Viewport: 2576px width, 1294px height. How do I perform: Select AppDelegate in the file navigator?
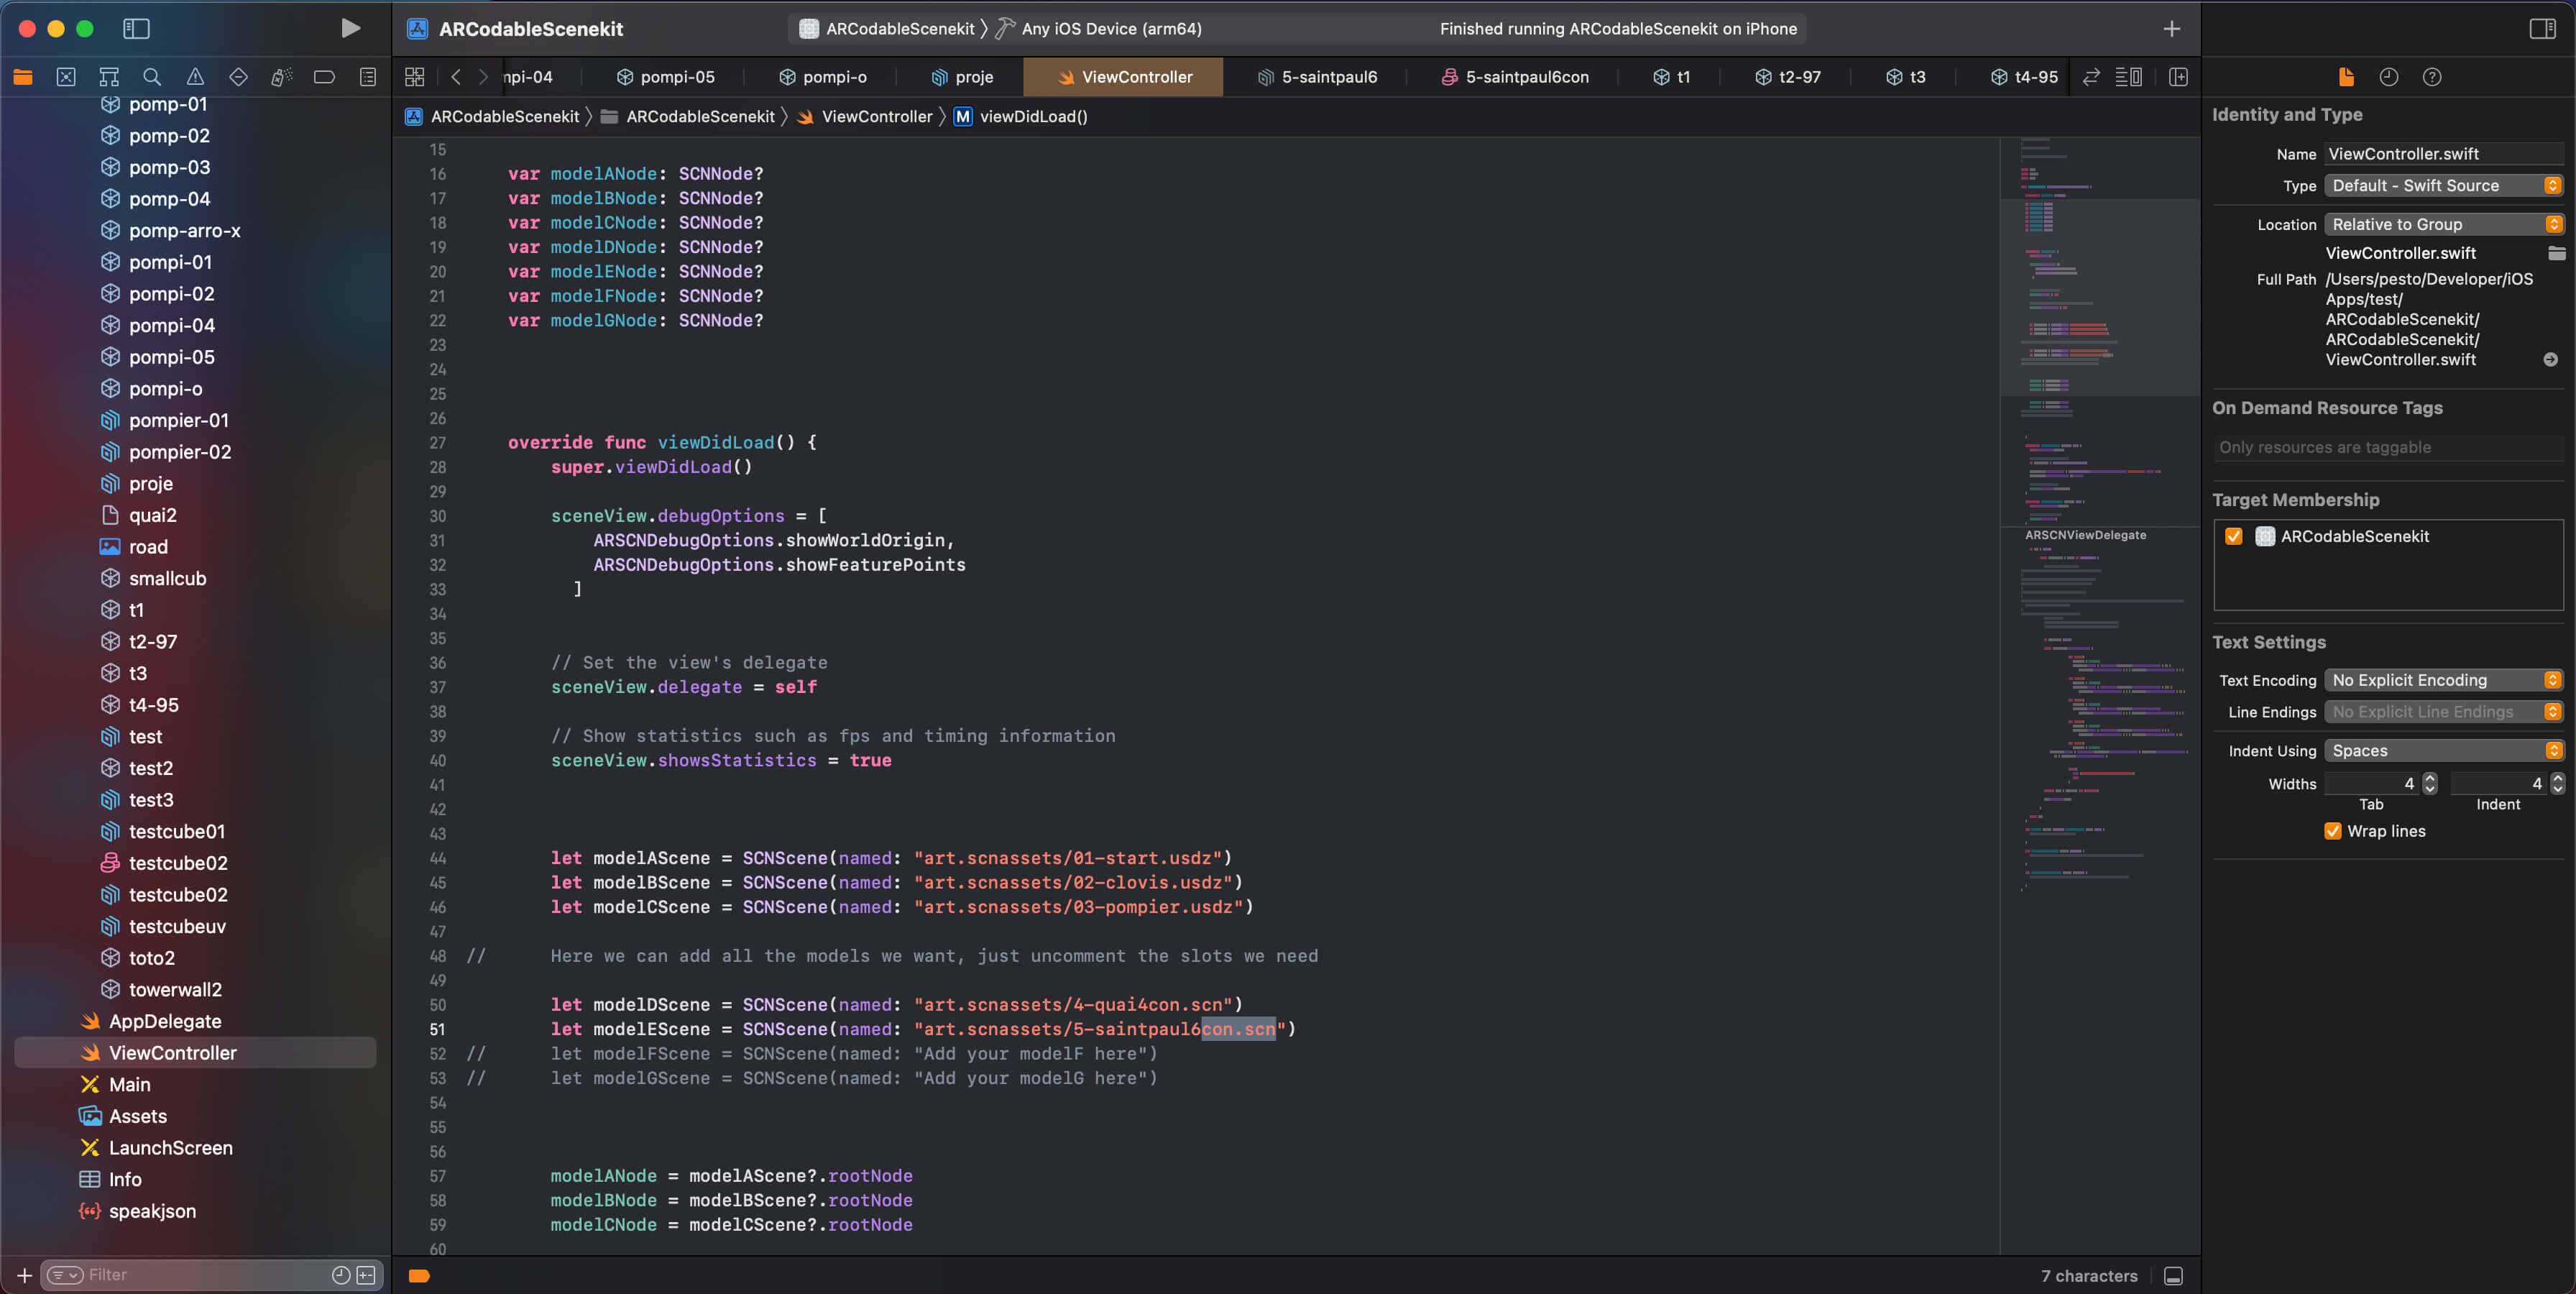165,1021
